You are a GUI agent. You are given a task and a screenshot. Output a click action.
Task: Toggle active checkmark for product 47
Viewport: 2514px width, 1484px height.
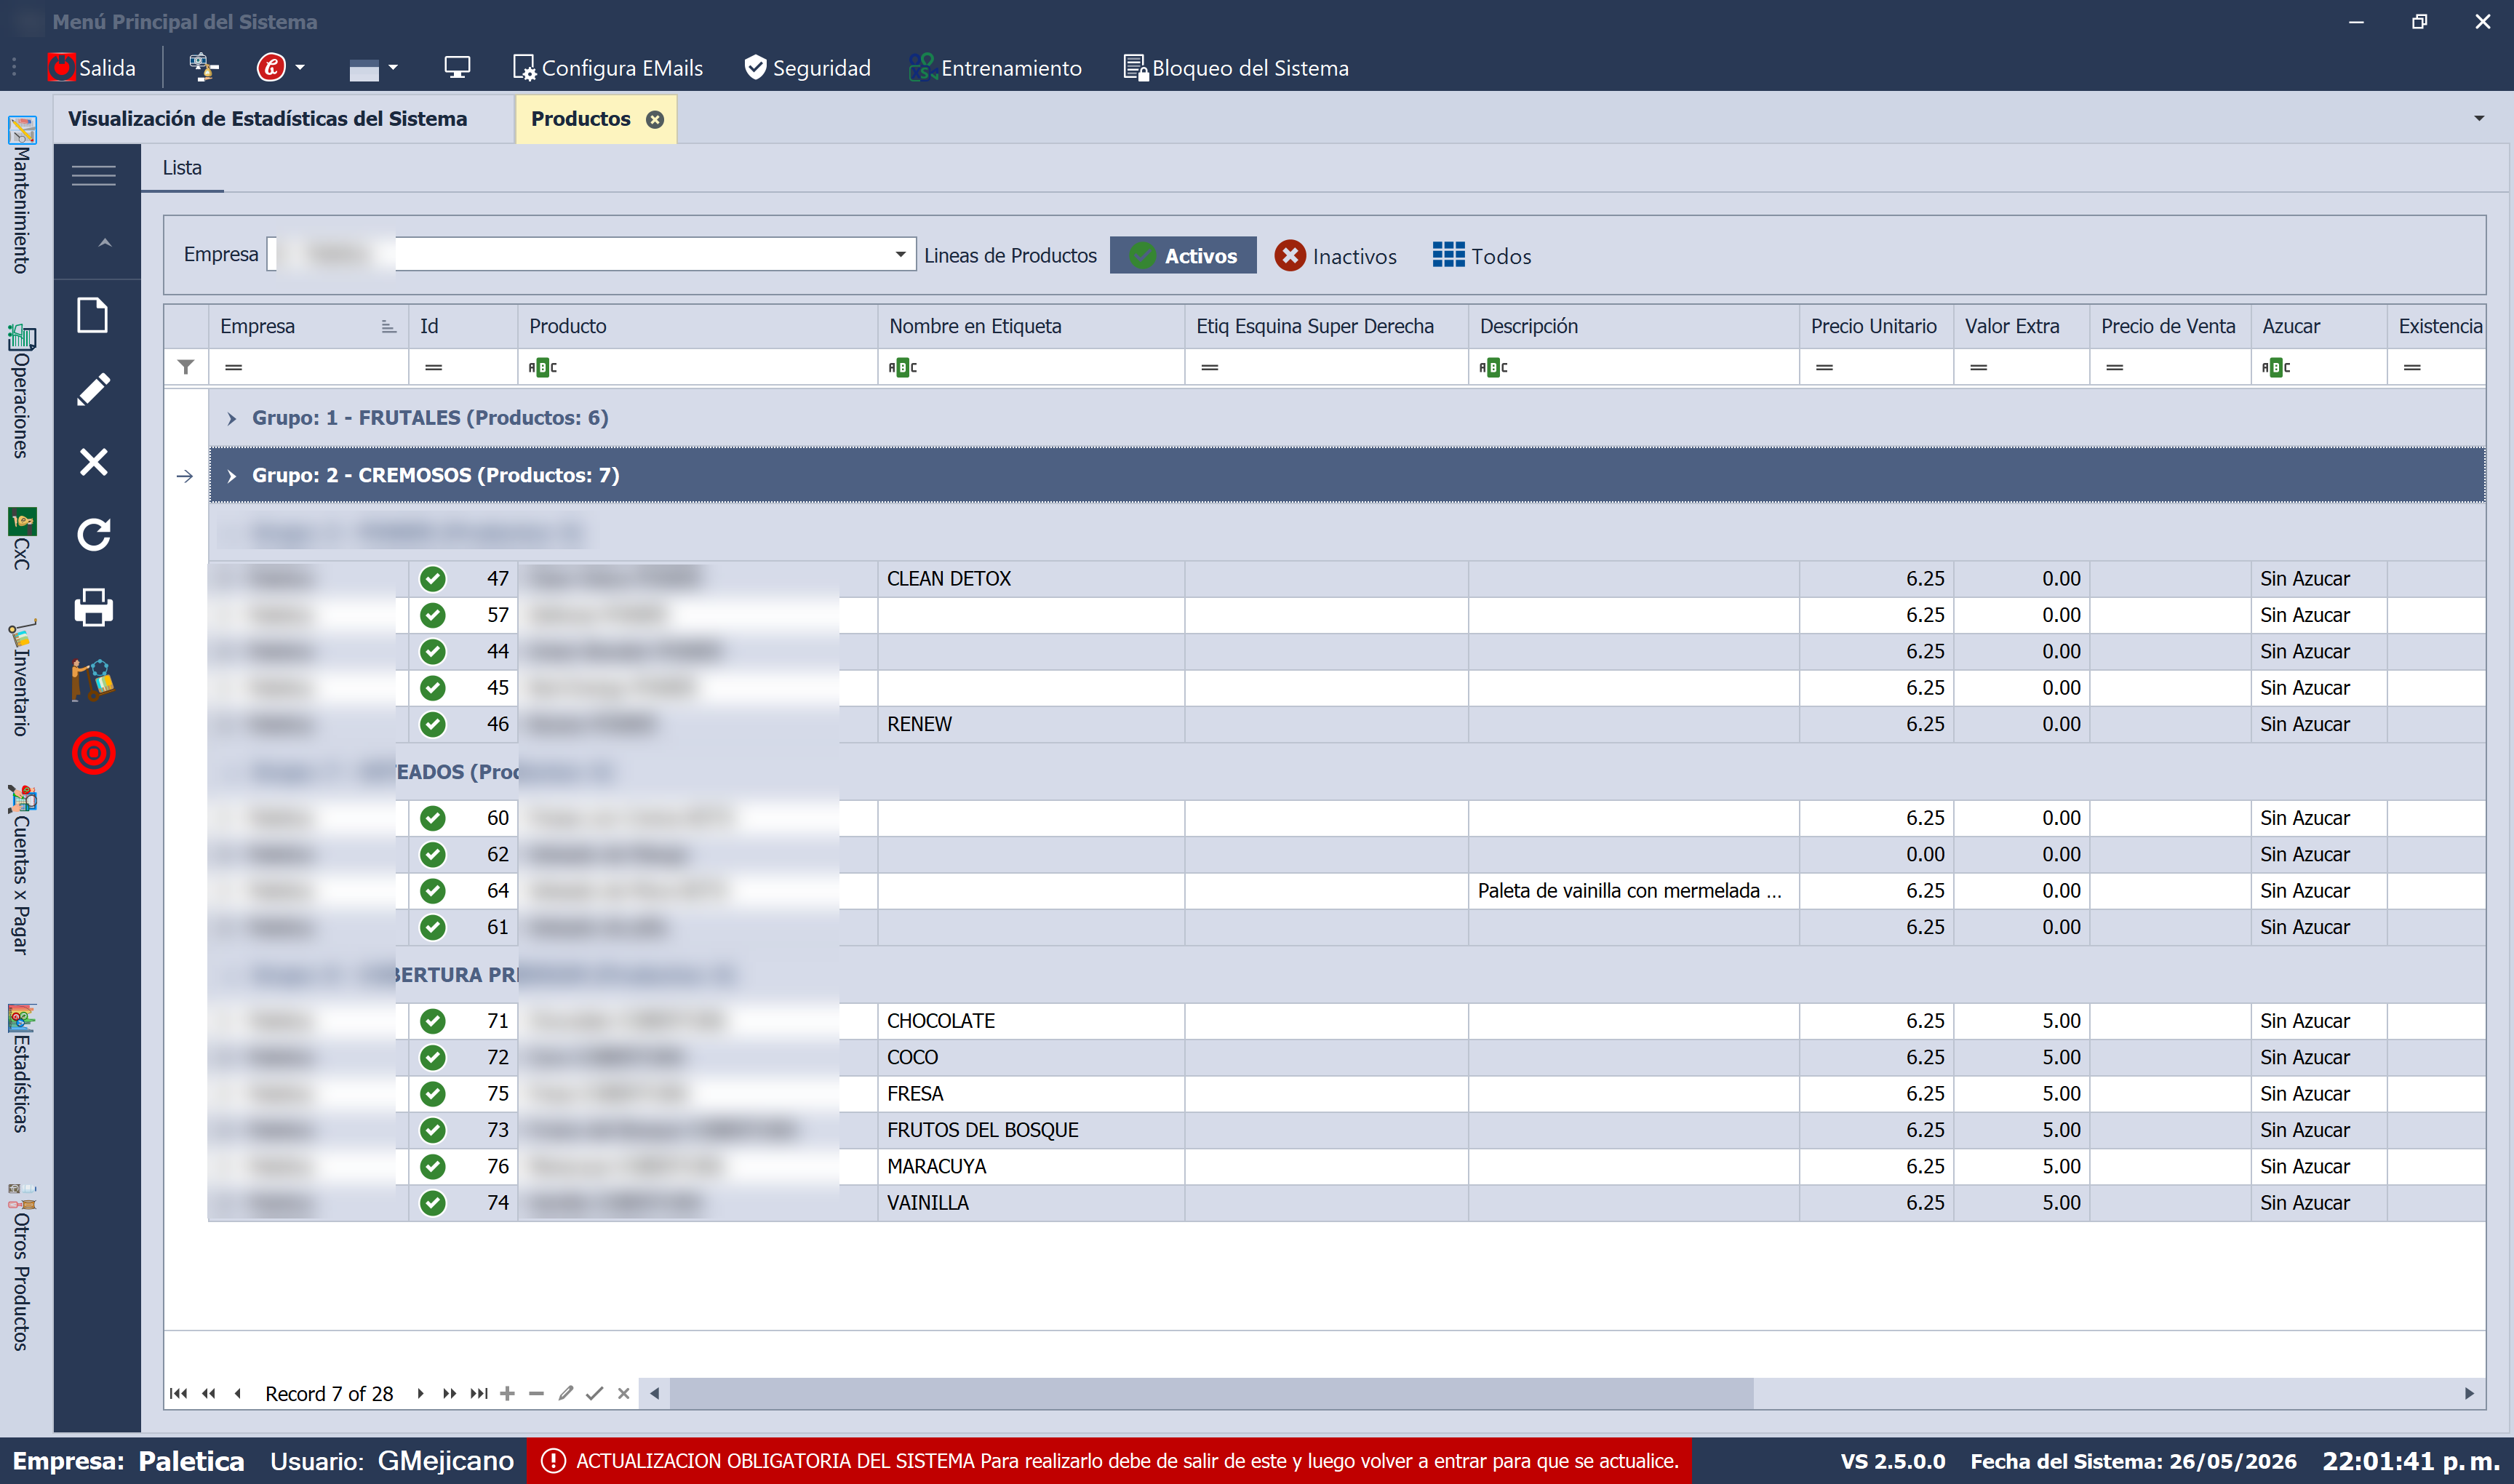433,579
